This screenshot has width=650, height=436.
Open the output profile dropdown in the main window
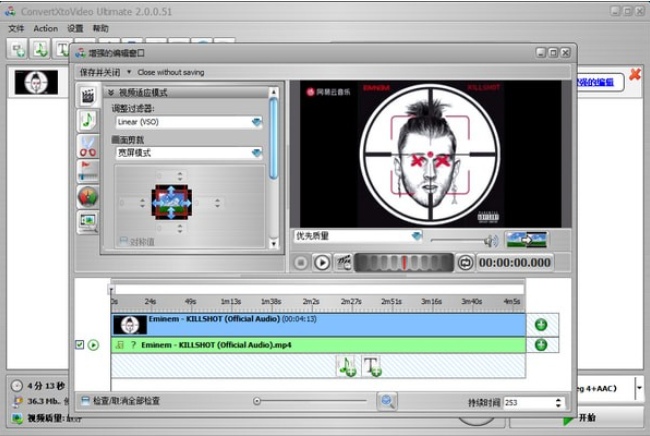point(639,388)
